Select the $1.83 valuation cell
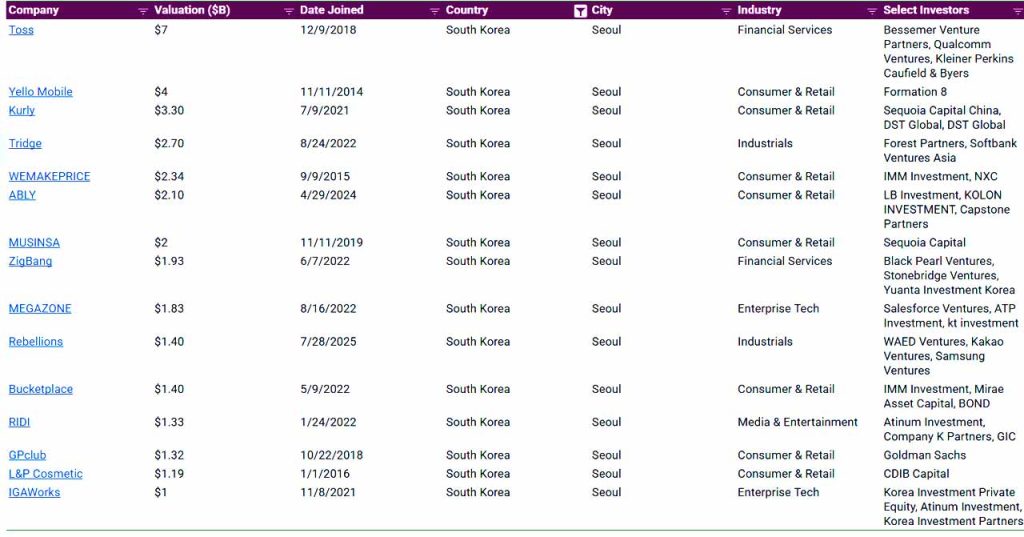This screenshot has width=1024, height=537. coord(169,308)
